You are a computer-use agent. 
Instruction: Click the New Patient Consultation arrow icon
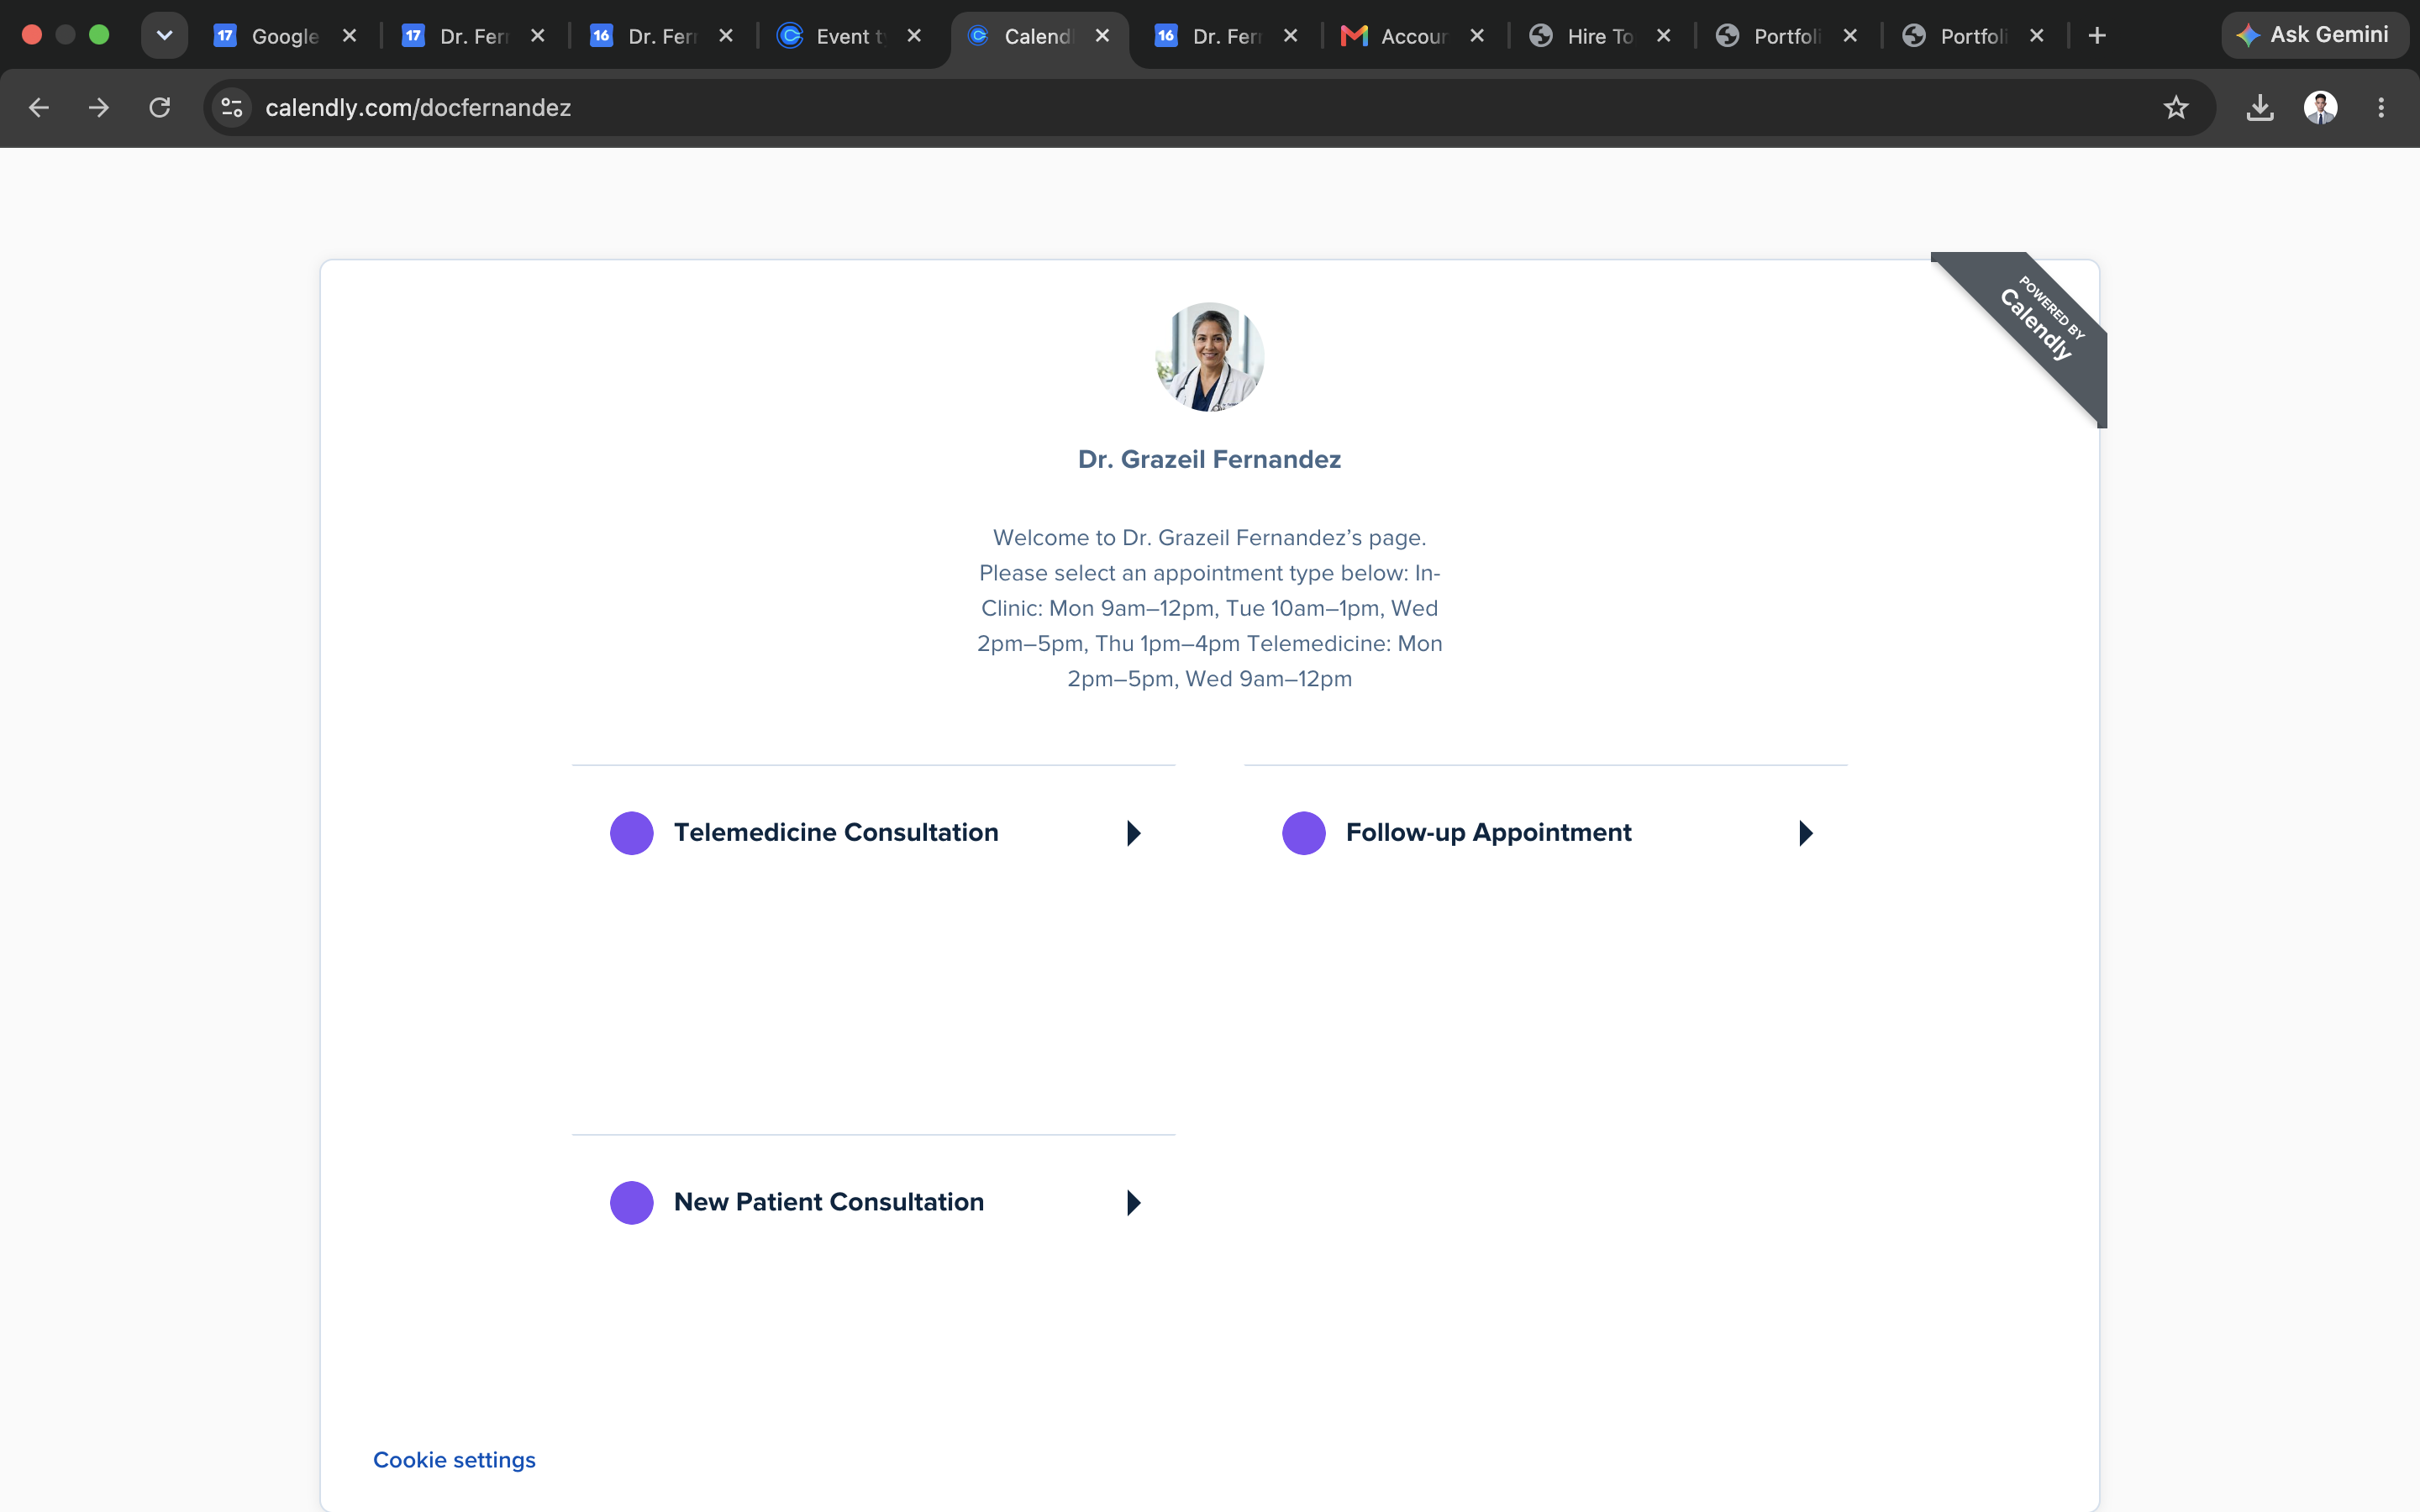point(1133,1202)
